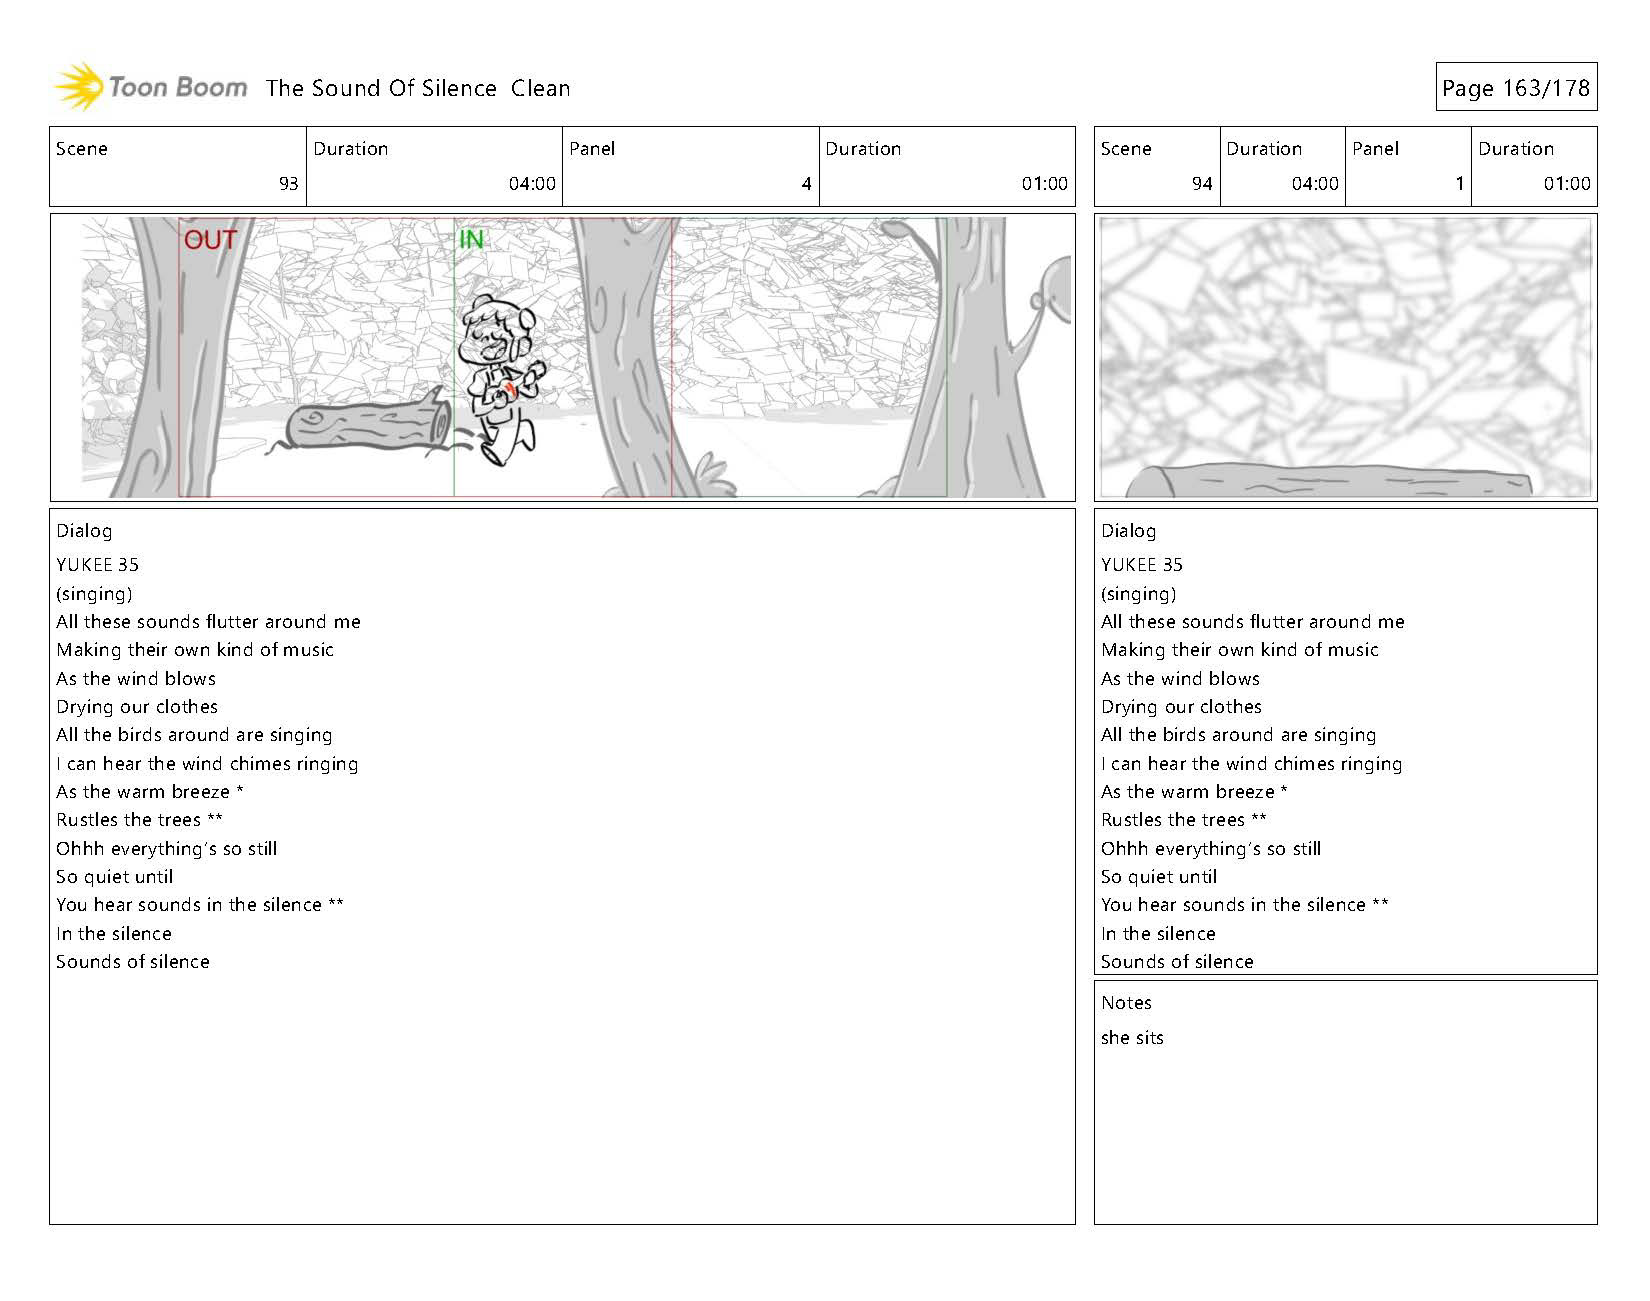Click the running character in Scene 93 panel
The image size is (1650, 1301).
[x=500, y=382]
